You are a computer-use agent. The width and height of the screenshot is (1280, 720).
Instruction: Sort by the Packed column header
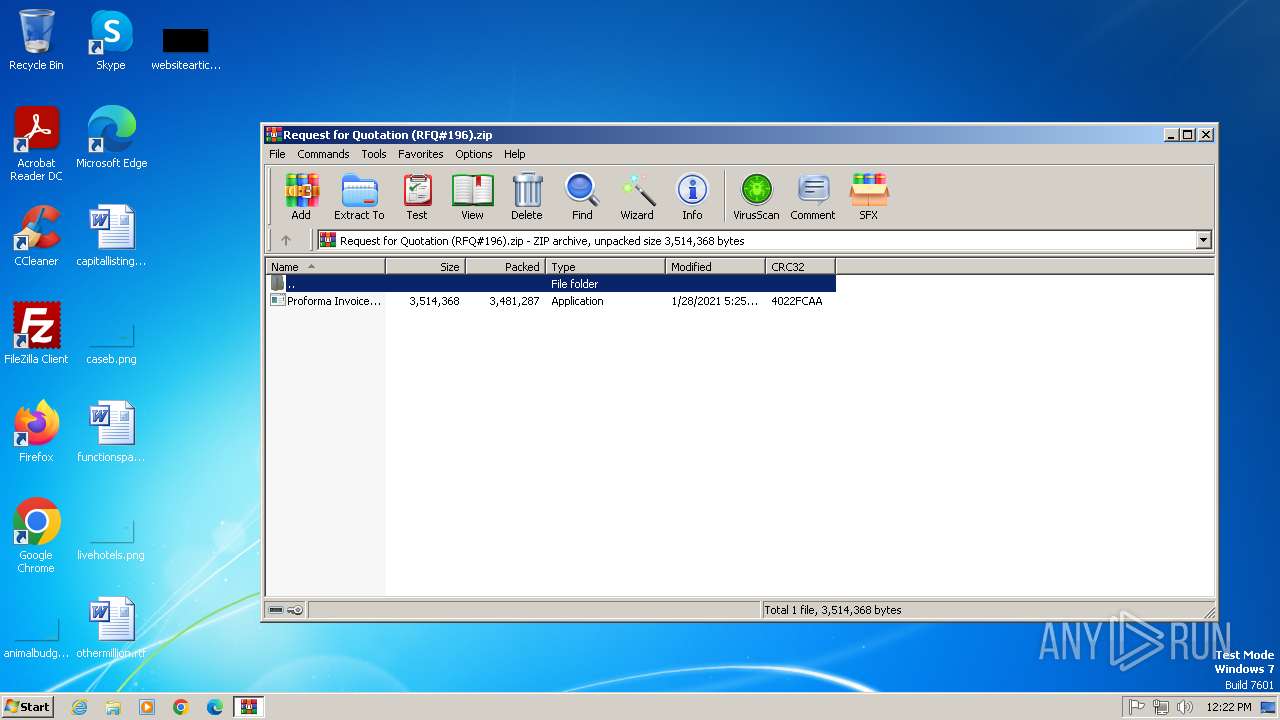pyautogui.click(x=505, y=266)
